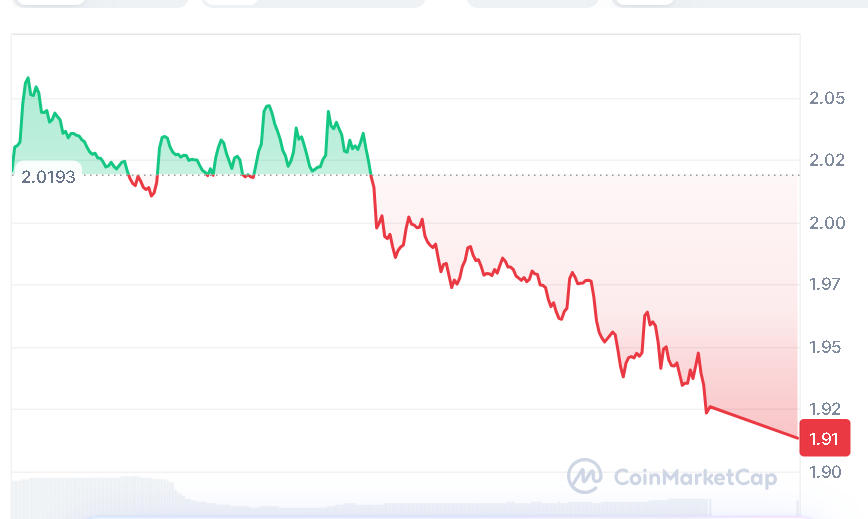Screen dimensions: 868x519
Task: Select the 1.95 y-axis label
Action: 827,347
